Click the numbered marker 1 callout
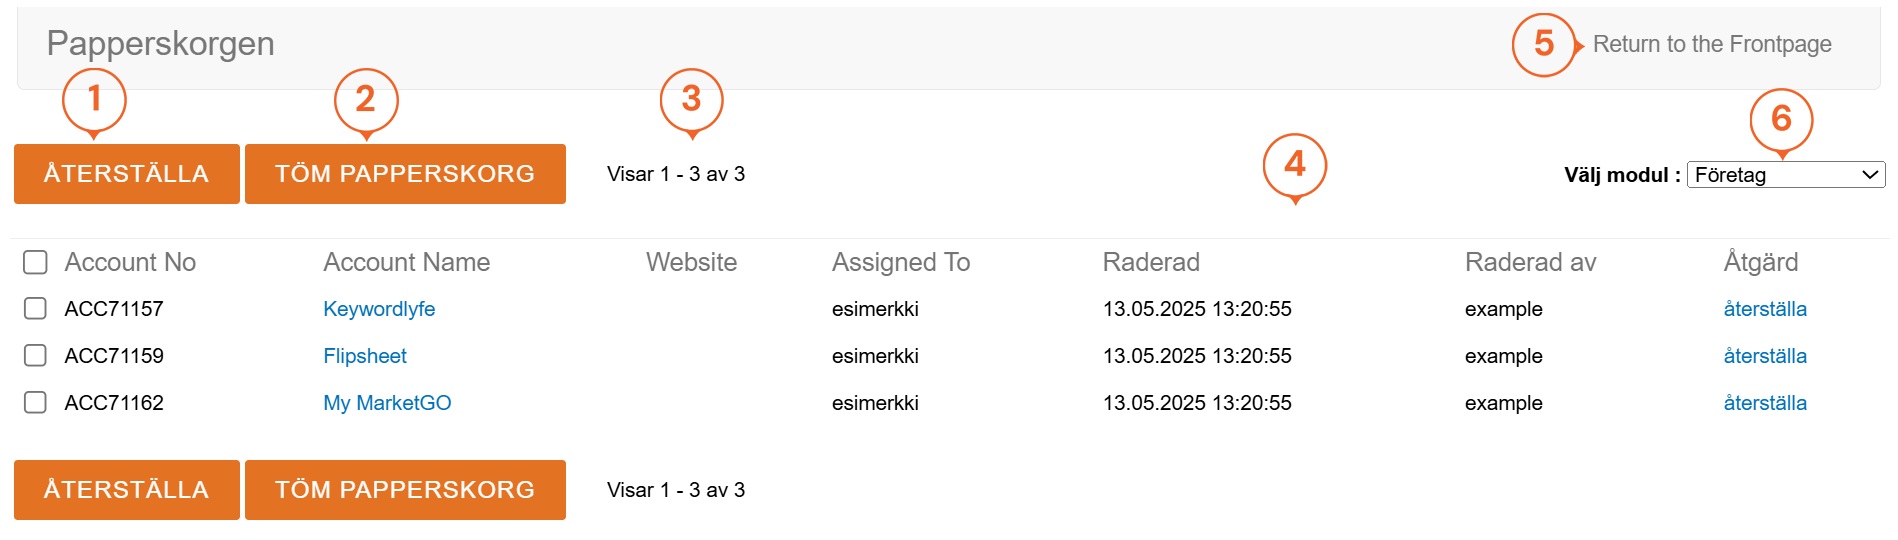 (x=94, y=99)
